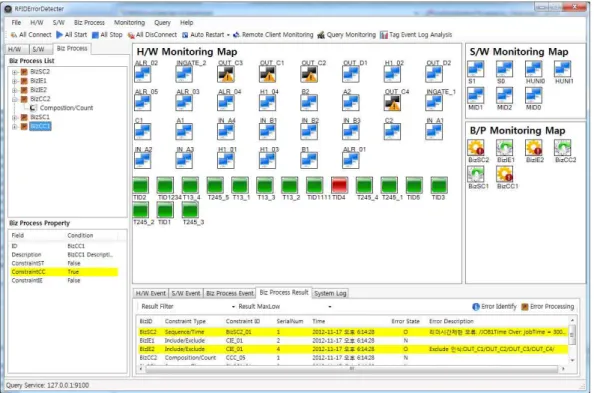
Task: Click the OUT_C3 warning device icon
Action: pos(226,74)
